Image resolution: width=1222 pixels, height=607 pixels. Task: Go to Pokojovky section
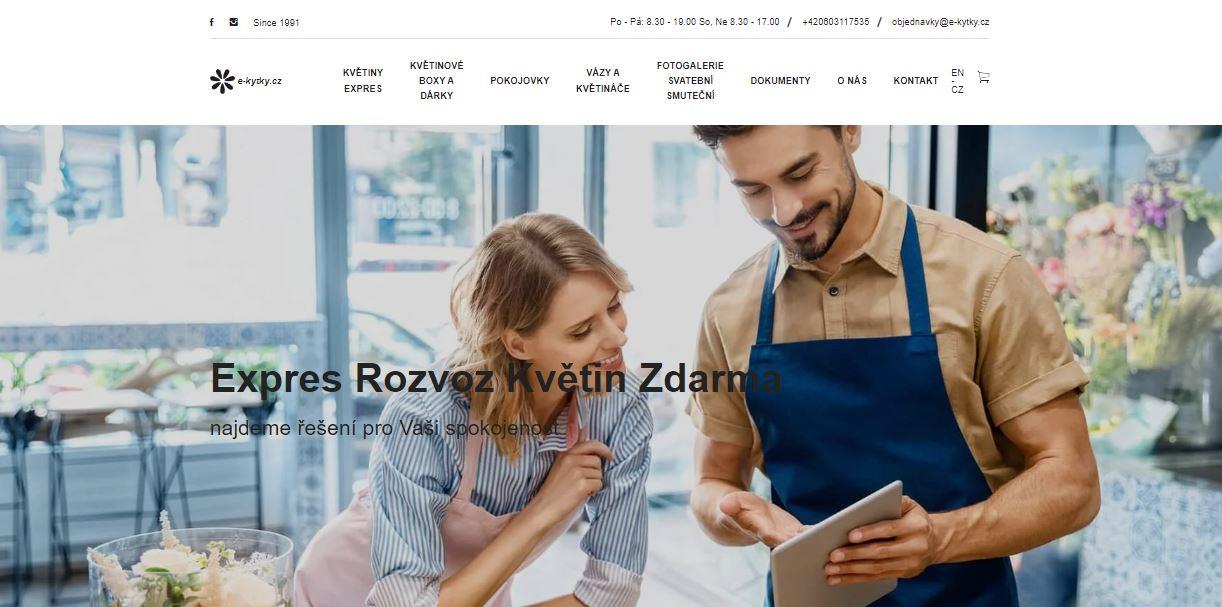click(520, 81)
